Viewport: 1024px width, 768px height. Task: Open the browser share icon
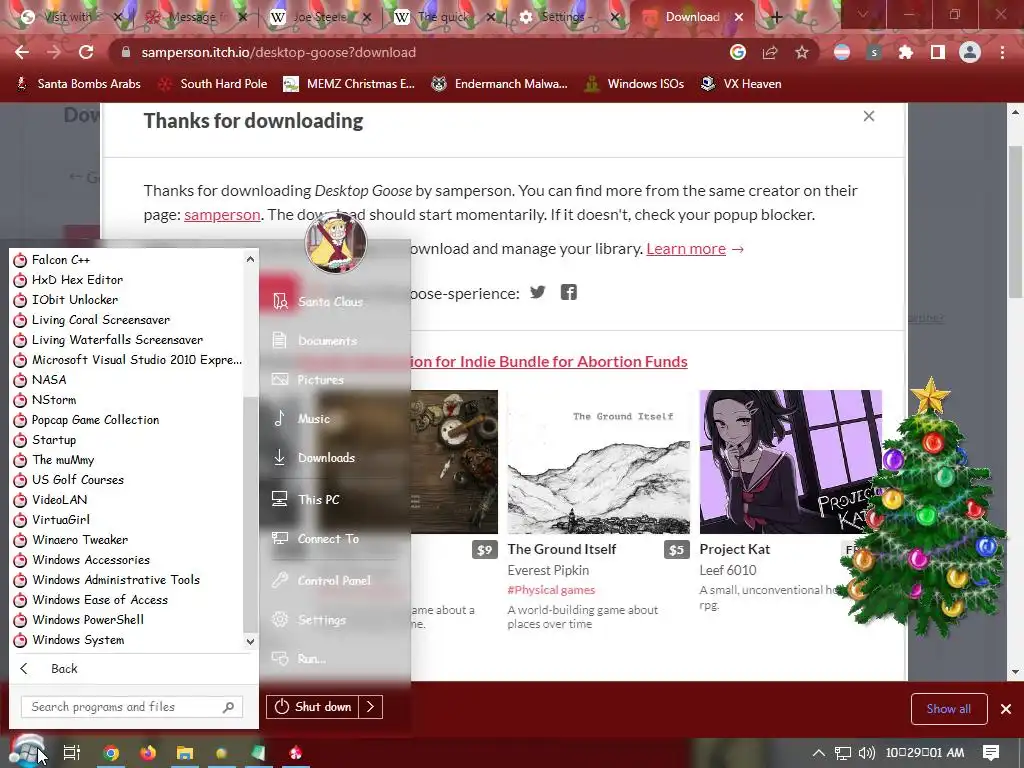coord(770,52)
